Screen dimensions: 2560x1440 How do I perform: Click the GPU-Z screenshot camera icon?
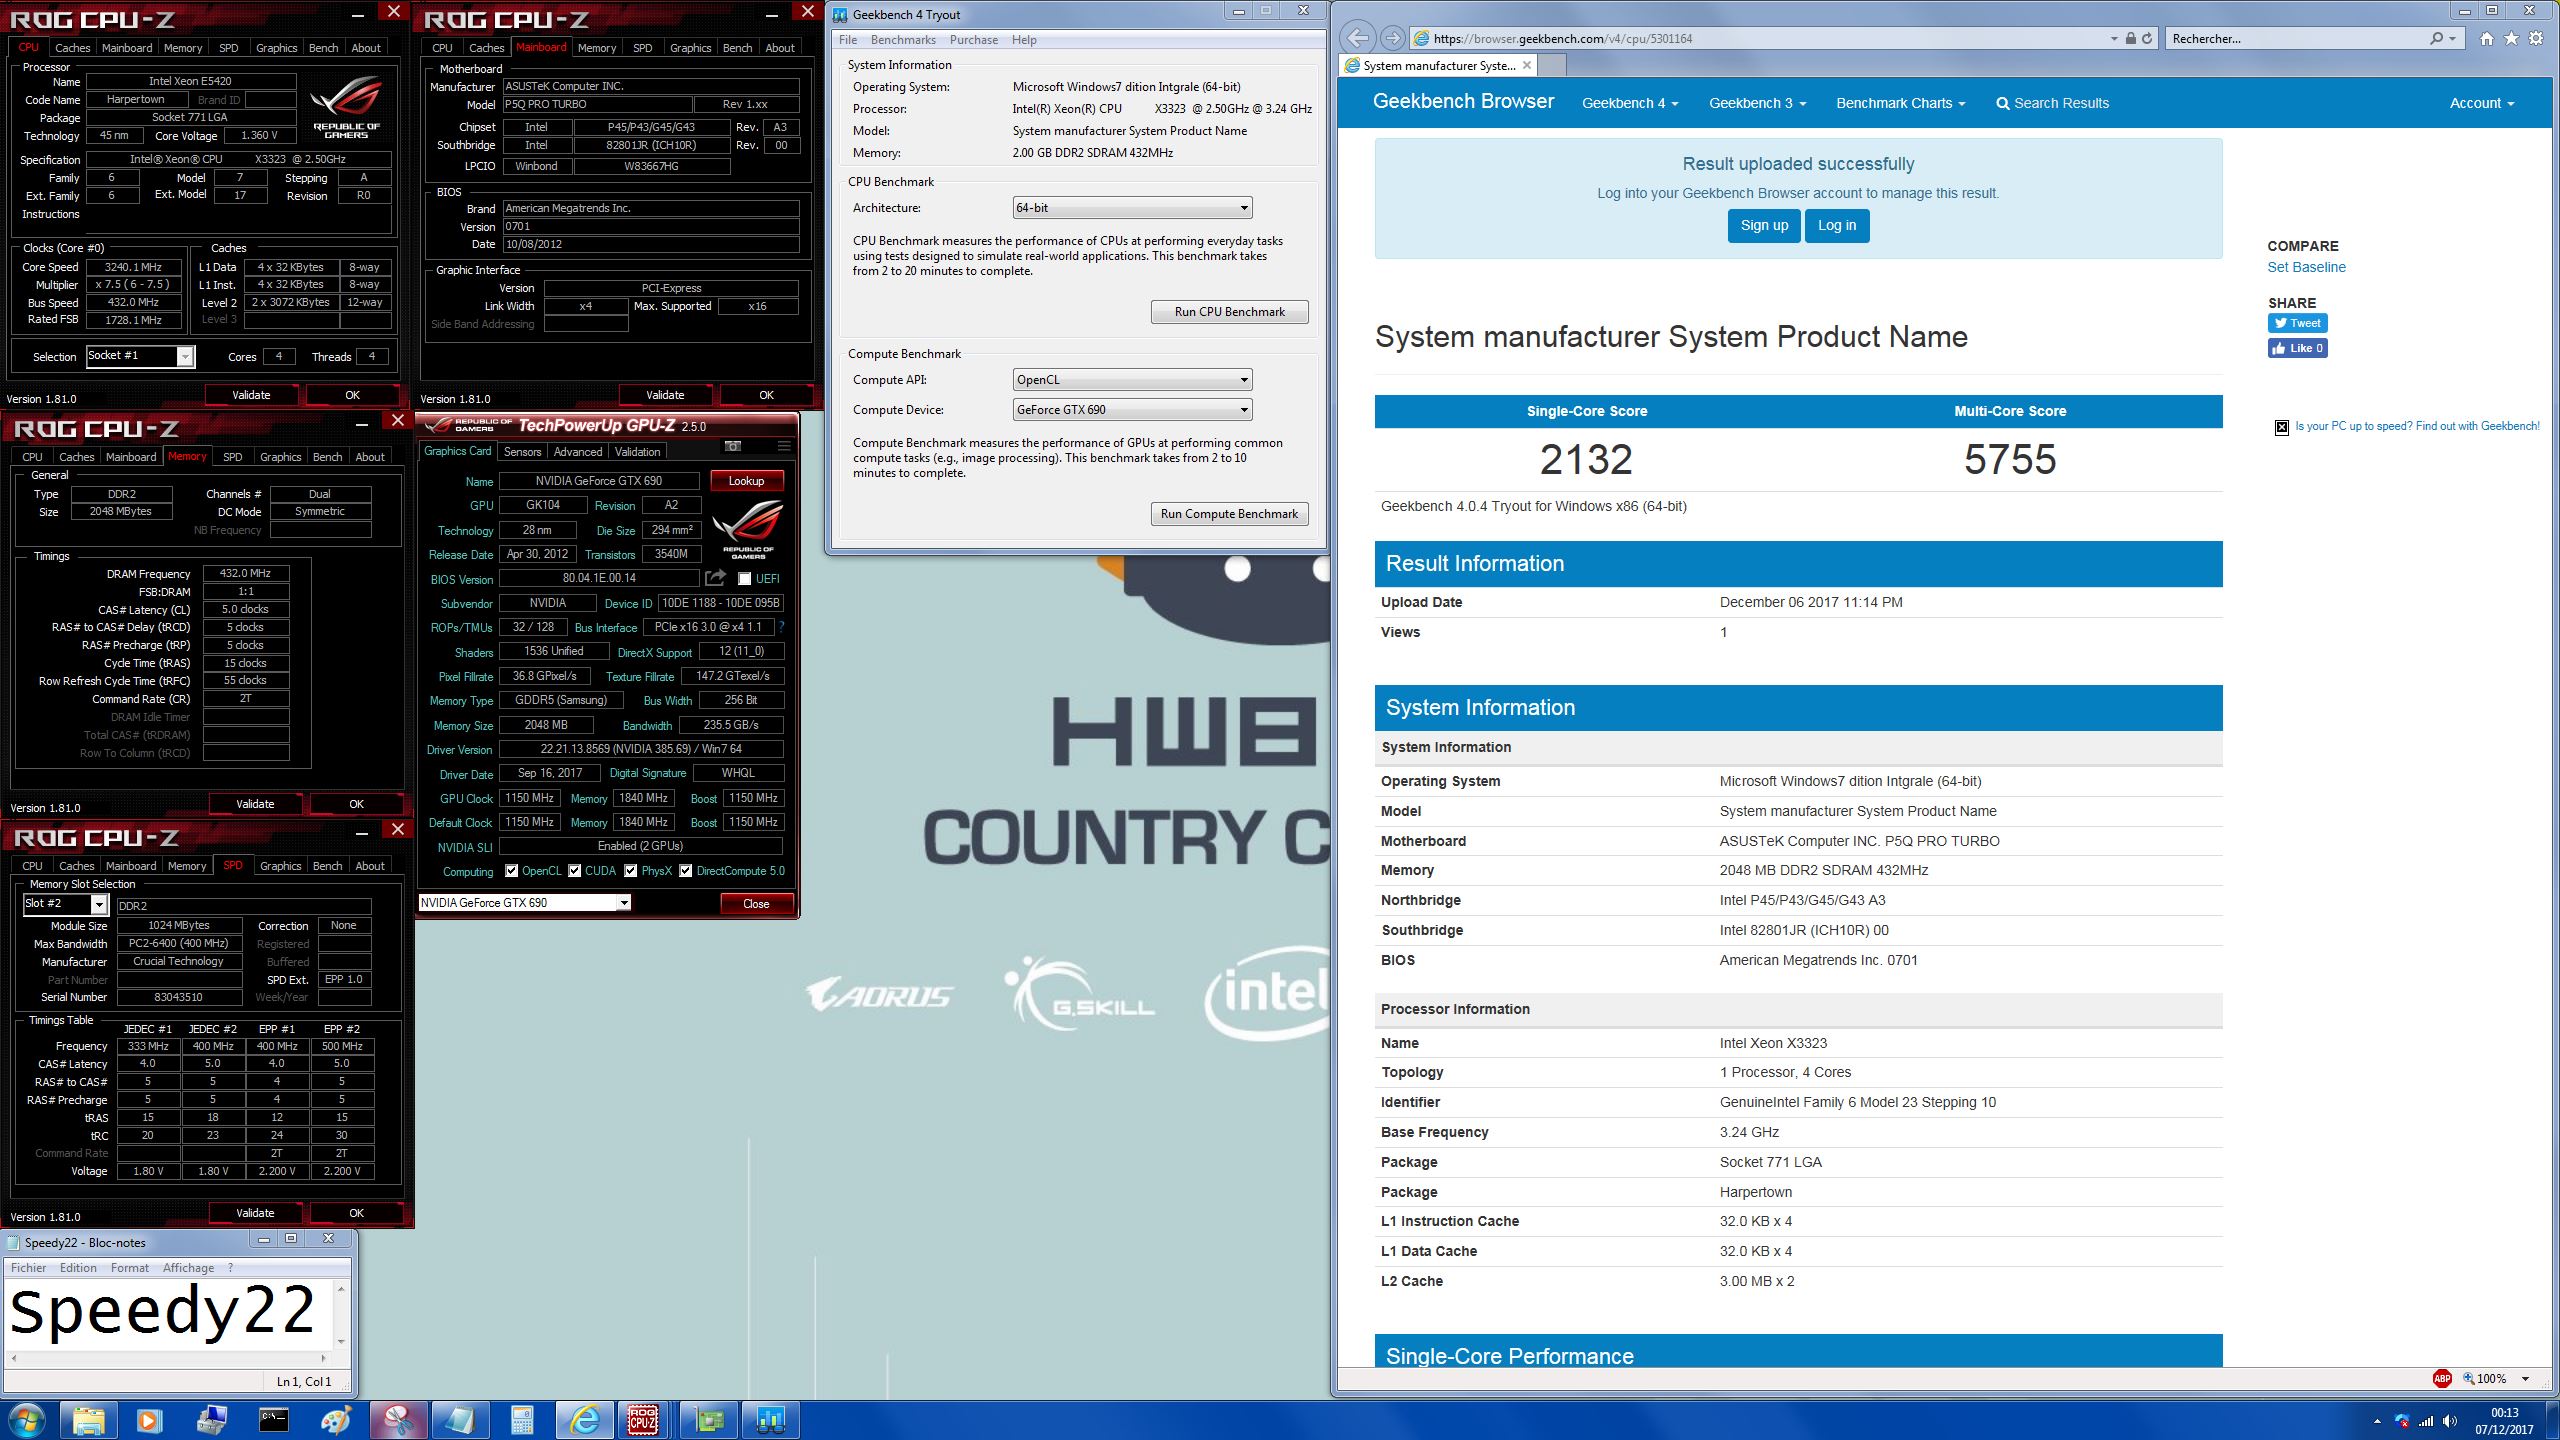click(733, 446)
